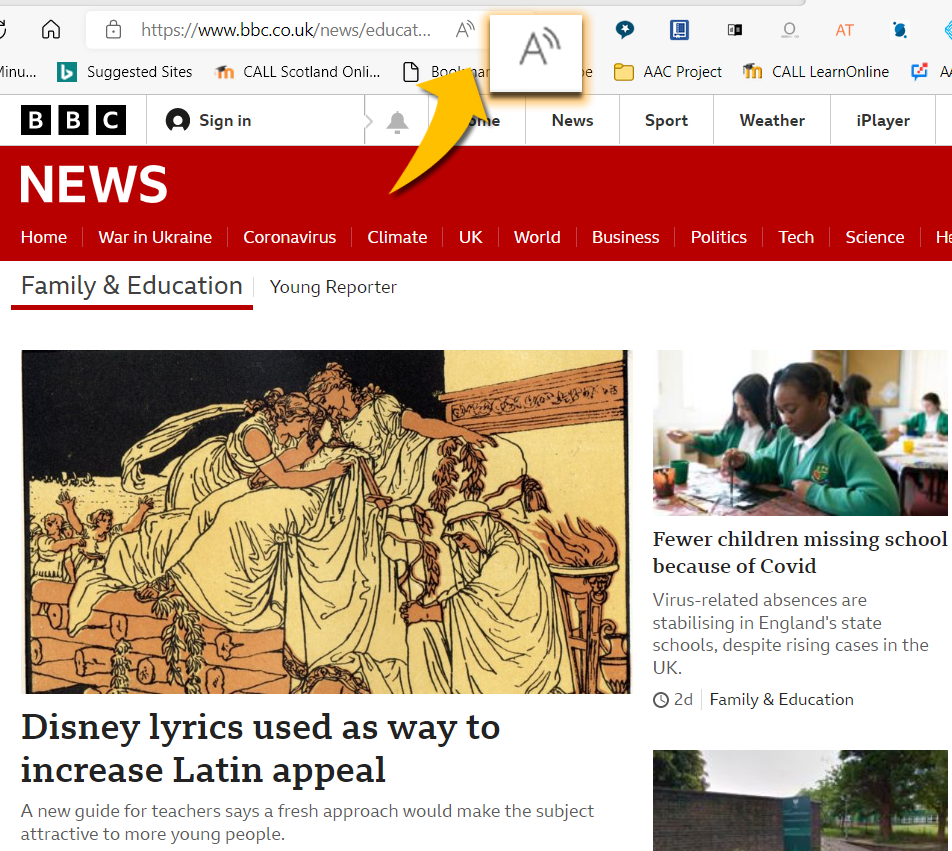Click the BBC logo
Viewport: 952px width, 851px height.
73,120
